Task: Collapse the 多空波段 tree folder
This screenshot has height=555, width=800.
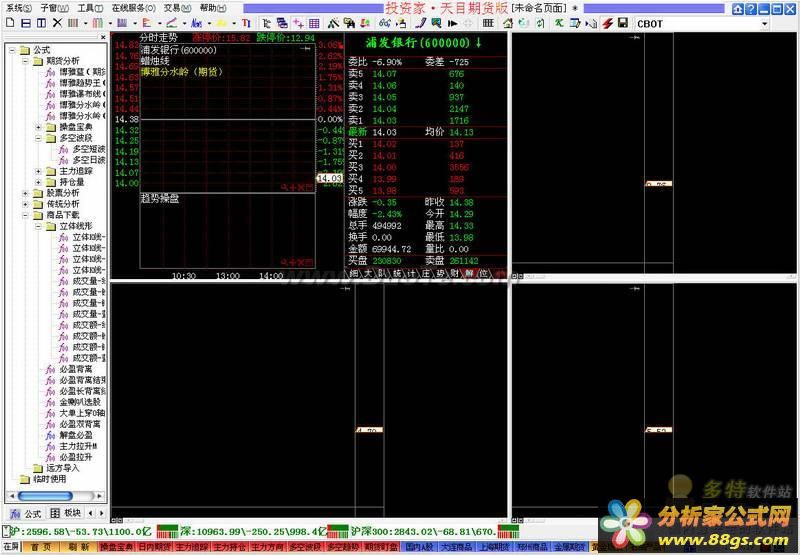Action: (x=38, y=138)
